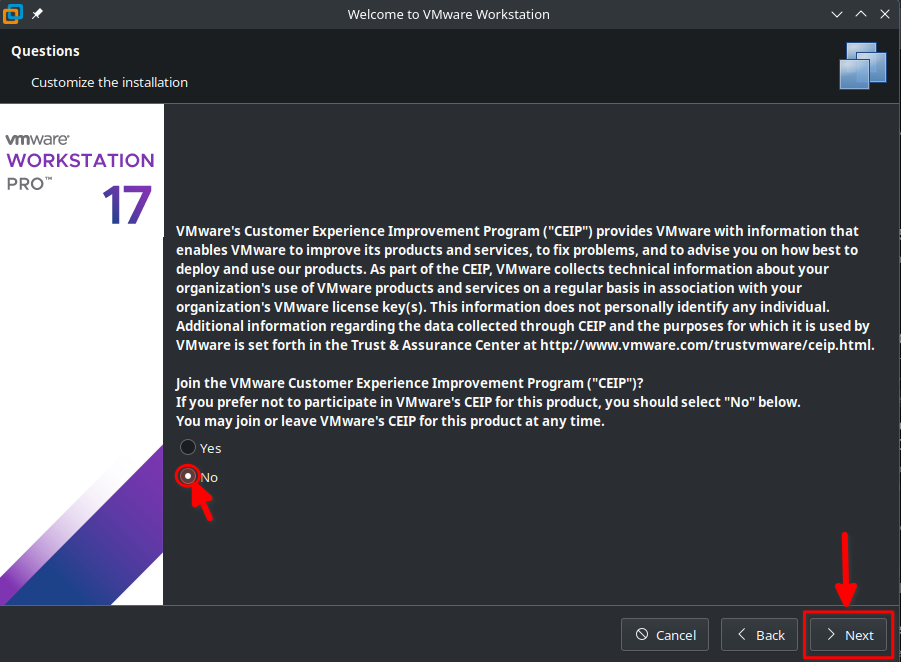Screen dimensions: 901x662
Task: Proceed with the Next button
Action: (x=848, y=635)
